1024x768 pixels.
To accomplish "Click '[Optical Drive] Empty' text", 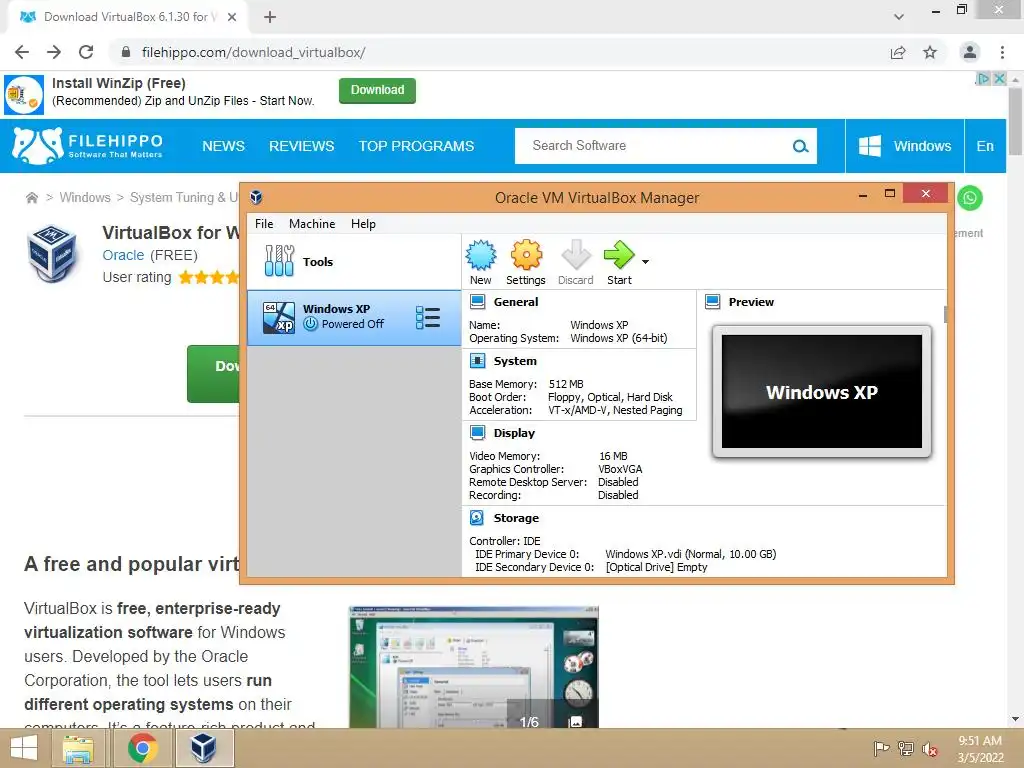I will [656, 567].
